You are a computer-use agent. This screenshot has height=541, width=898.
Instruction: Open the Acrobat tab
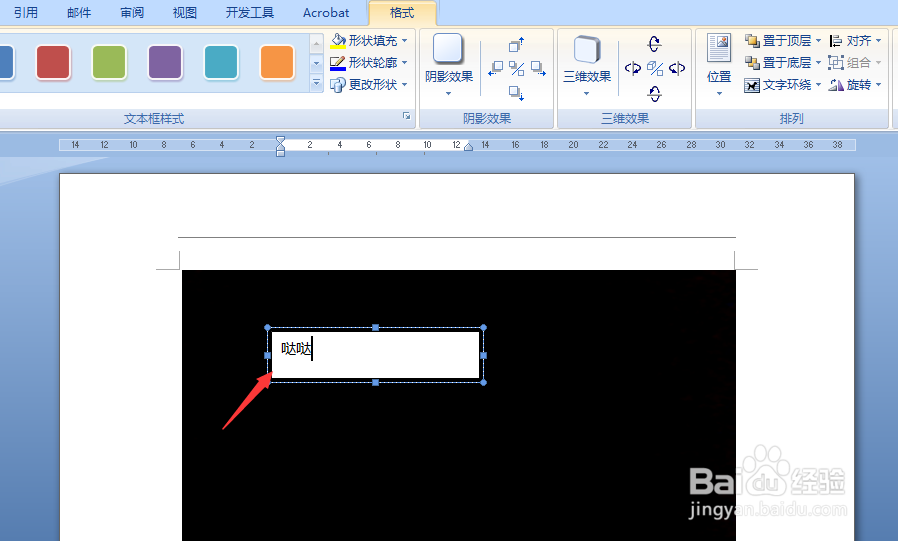pos(326,13)
